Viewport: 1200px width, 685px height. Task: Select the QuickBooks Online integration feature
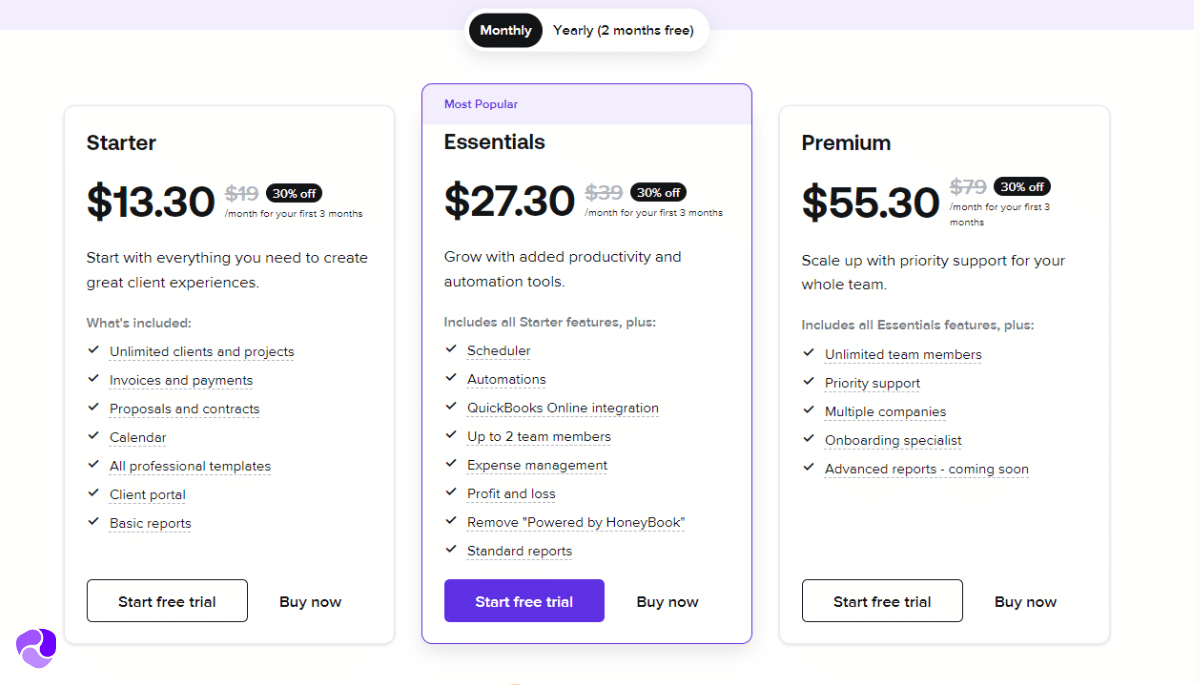coord(562,408)
